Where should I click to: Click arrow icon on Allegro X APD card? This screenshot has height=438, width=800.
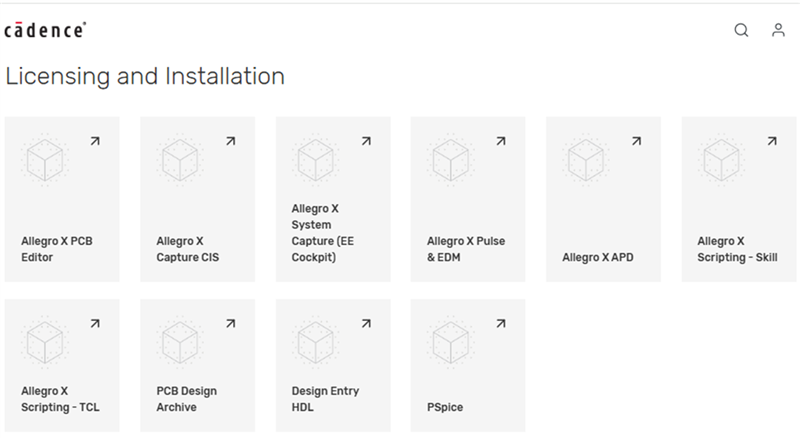click(636, 142)
